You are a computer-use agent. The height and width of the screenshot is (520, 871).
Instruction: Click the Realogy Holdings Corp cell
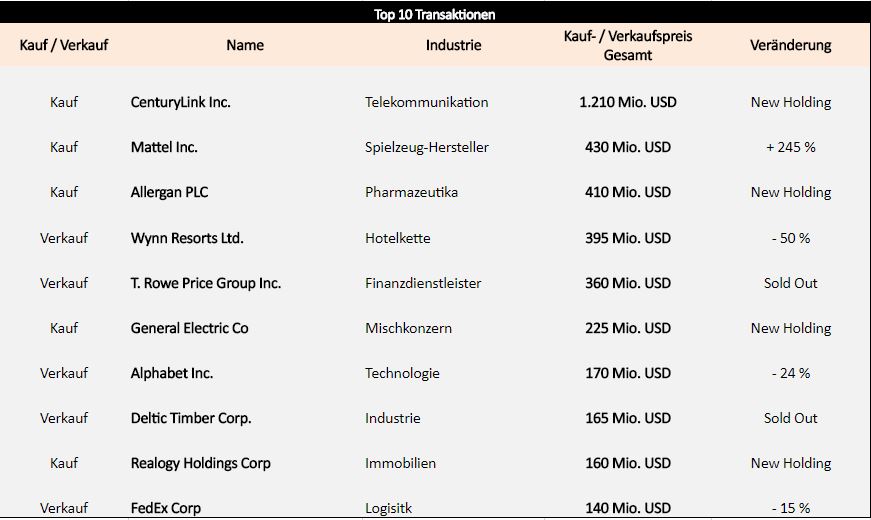pyautogui.click(x=201, y=463)
